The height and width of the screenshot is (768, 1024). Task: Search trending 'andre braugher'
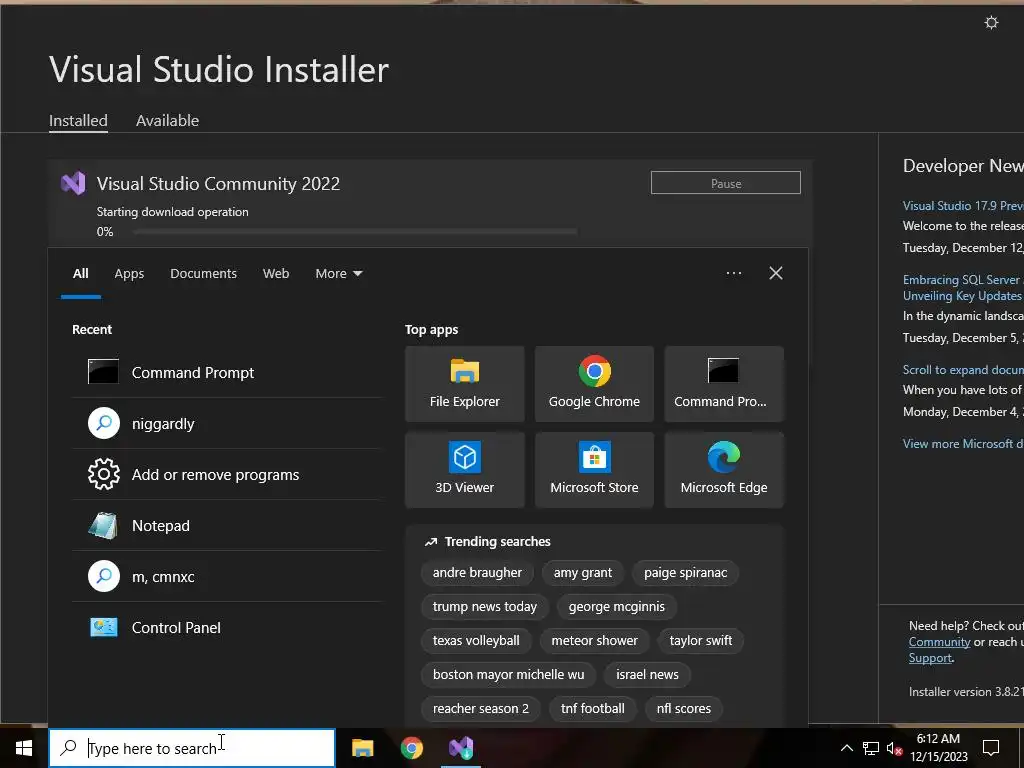[477, 573]
